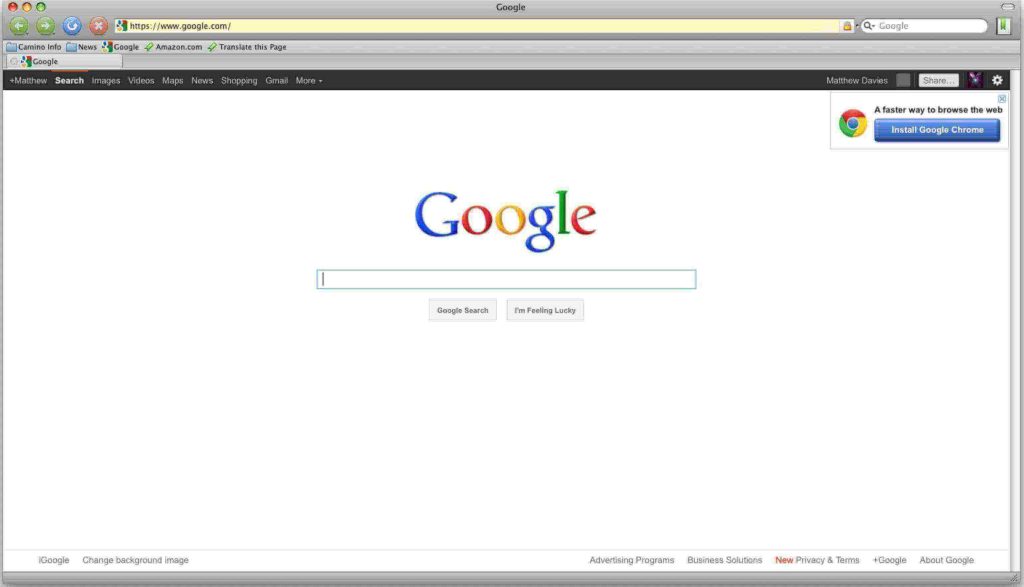Open the iGoogle footer link
The image size is (1024, 587).
54,560
